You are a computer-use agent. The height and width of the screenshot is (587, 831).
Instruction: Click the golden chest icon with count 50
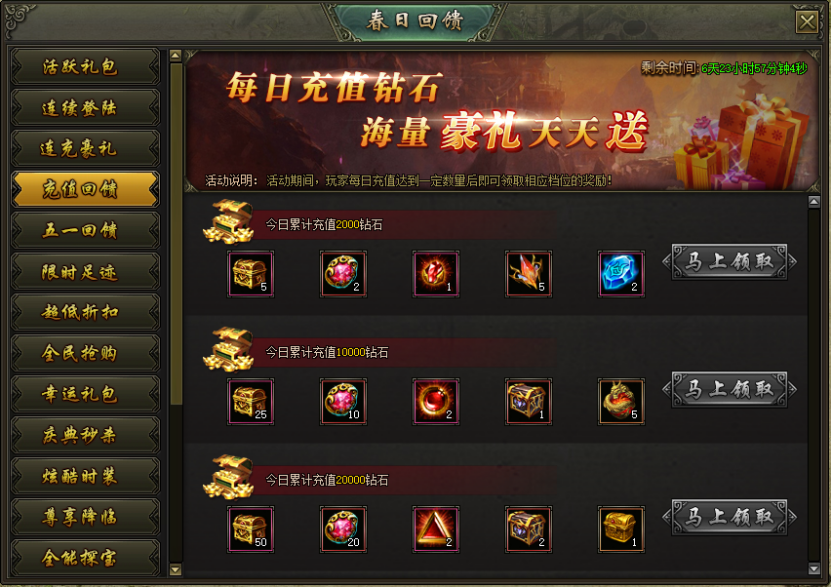(251, 529)
